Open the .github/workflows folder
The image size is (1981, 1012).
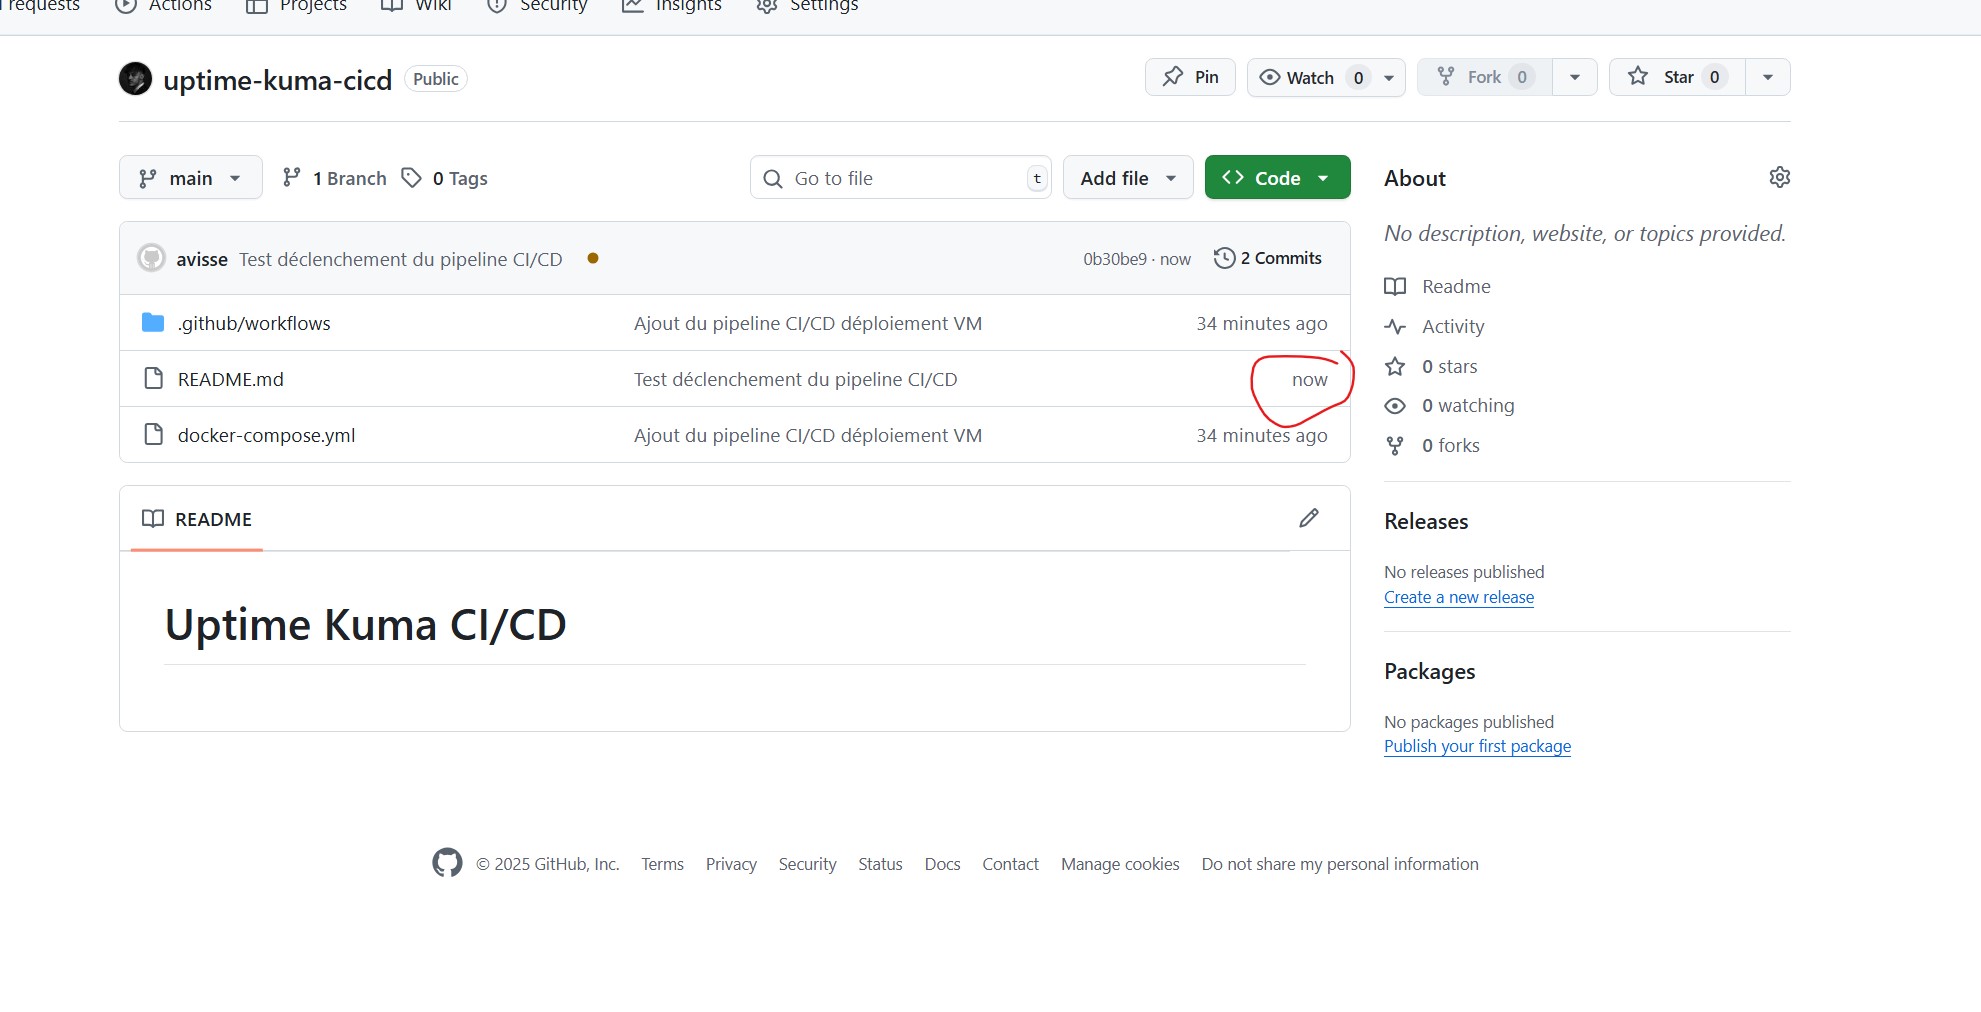coord(254,323)
